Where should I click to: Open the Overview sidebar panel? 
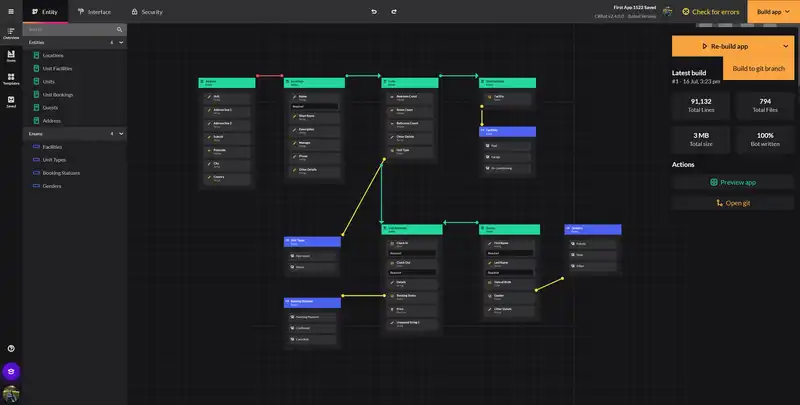(11, 33)
